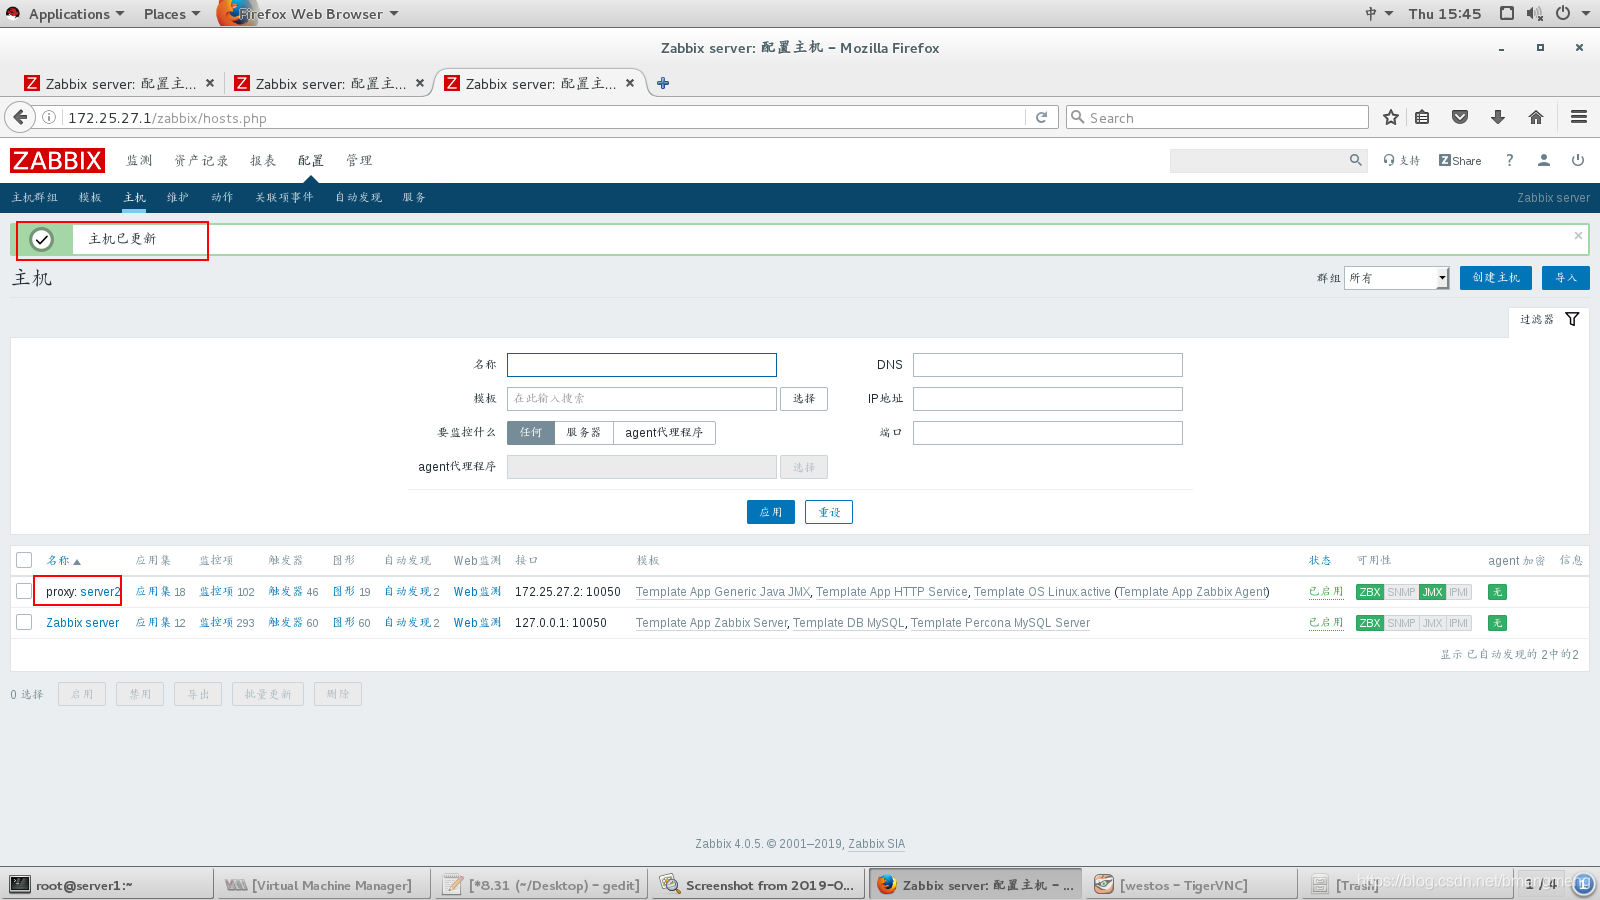Open the Places menu
The image size is (1600, 900).
coord(171,14)
